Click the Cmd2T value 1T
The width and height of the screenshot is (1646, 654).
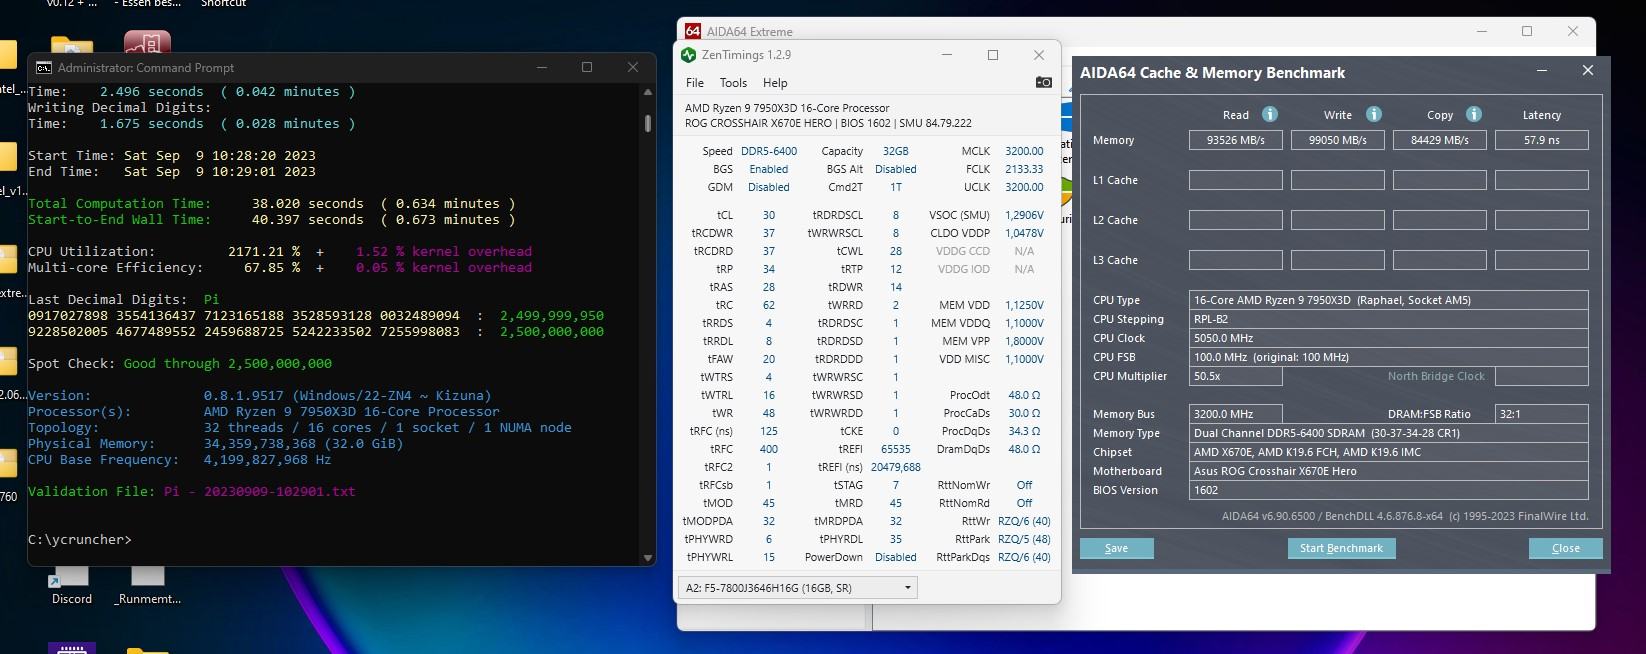895,187
